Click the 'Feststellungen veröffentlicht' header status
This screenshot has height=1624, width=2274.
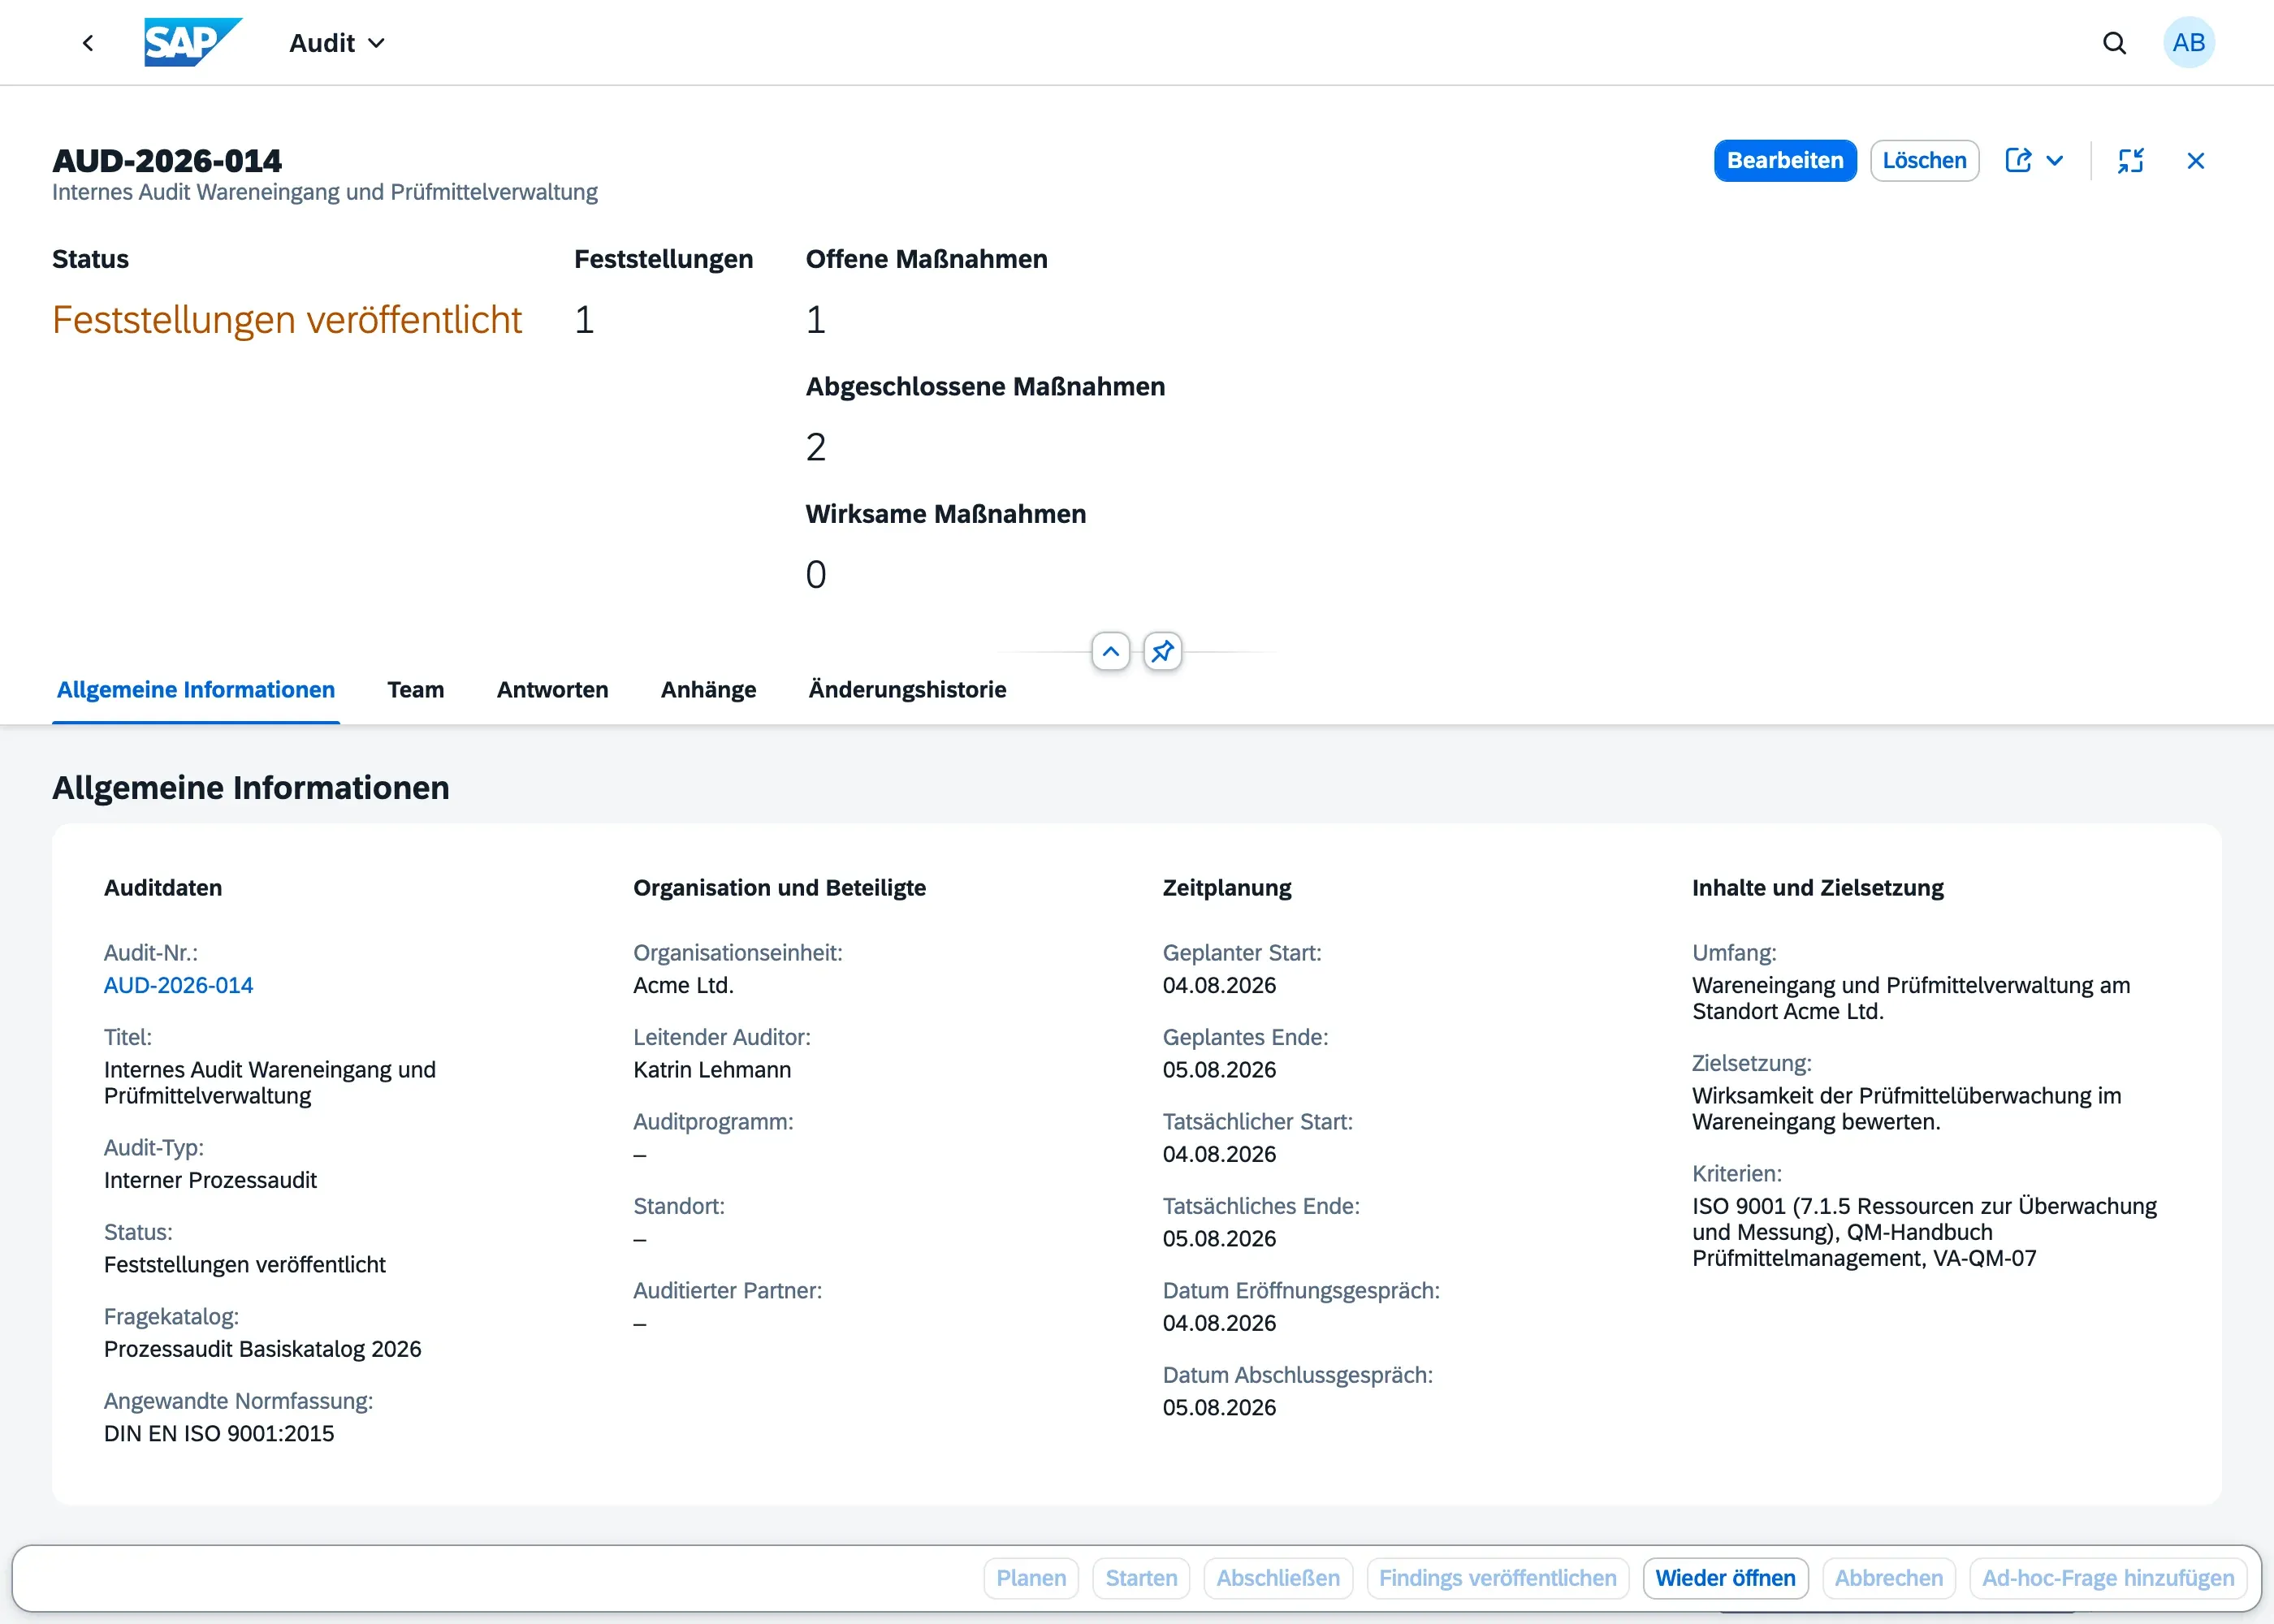[287, 320]
